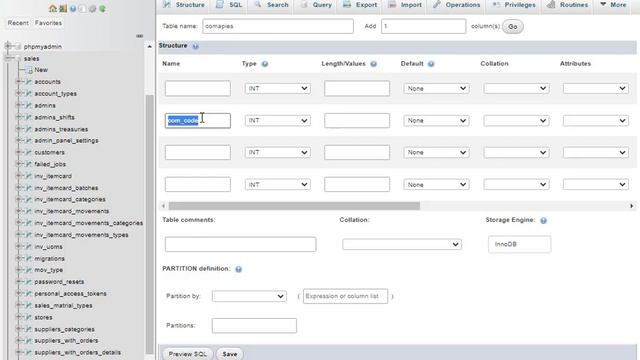The image size is (640, 360).
Task: Open the Import tab
Action: click(x=405, y=5)
